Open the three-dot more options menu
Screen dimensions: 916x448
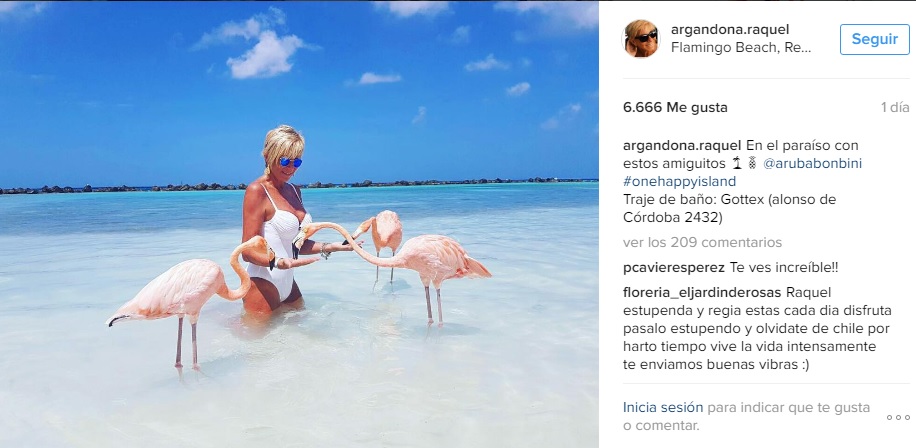(898, 417)
